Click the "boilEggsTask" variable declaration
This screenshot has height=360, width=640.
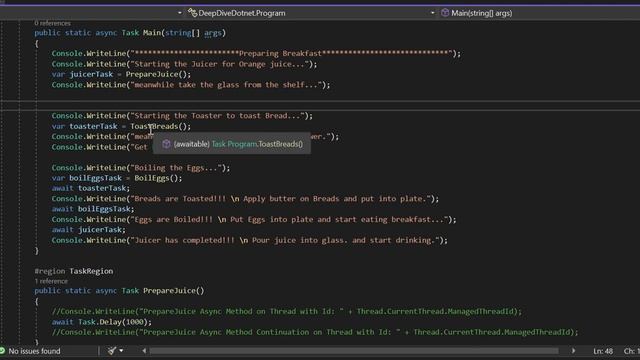click(x=96, y=178)
